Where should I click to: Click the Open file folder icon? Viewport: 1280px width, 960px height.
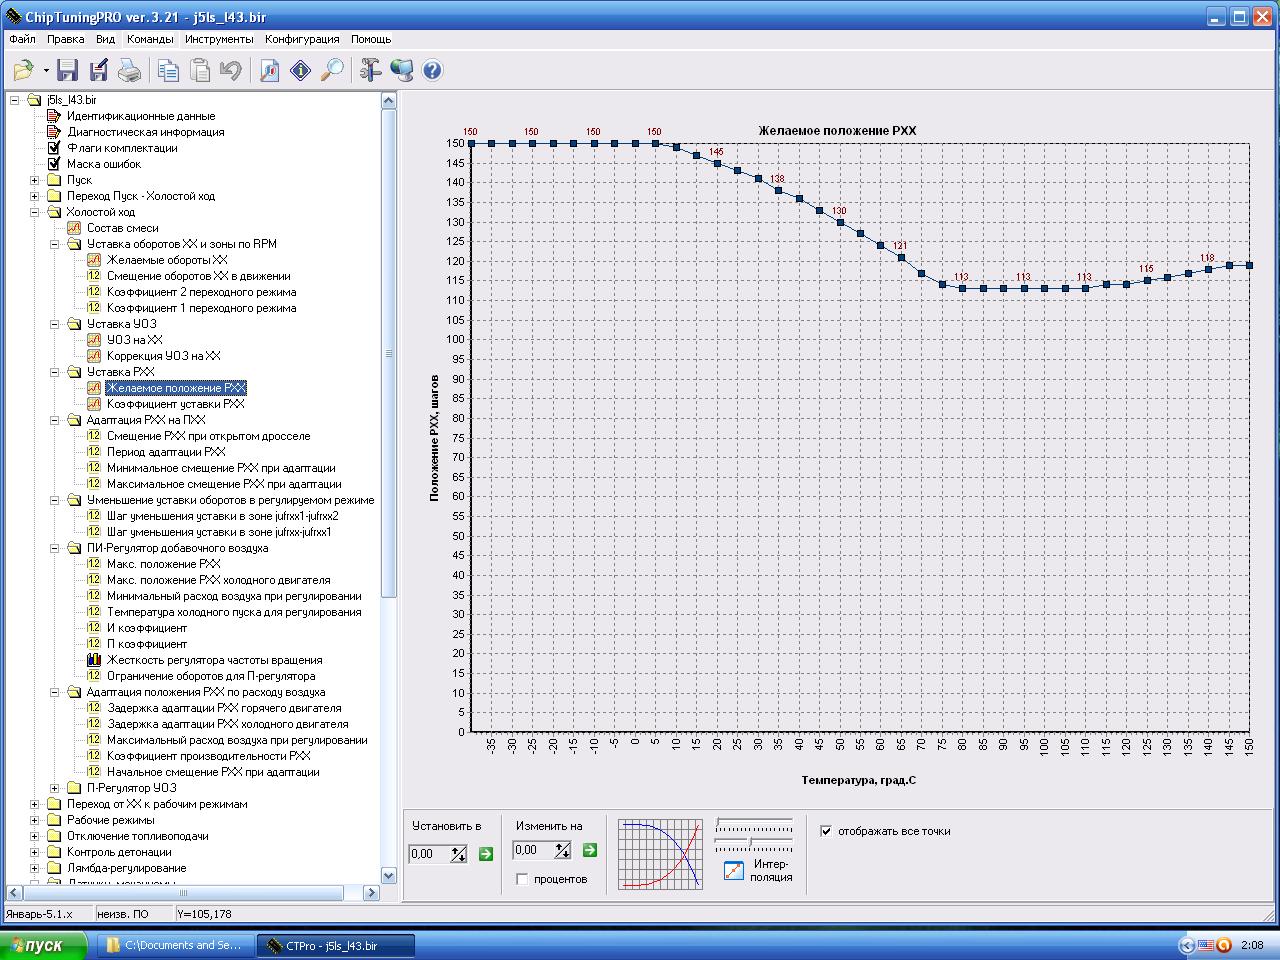pyautogui.click(x=23, y=70)
